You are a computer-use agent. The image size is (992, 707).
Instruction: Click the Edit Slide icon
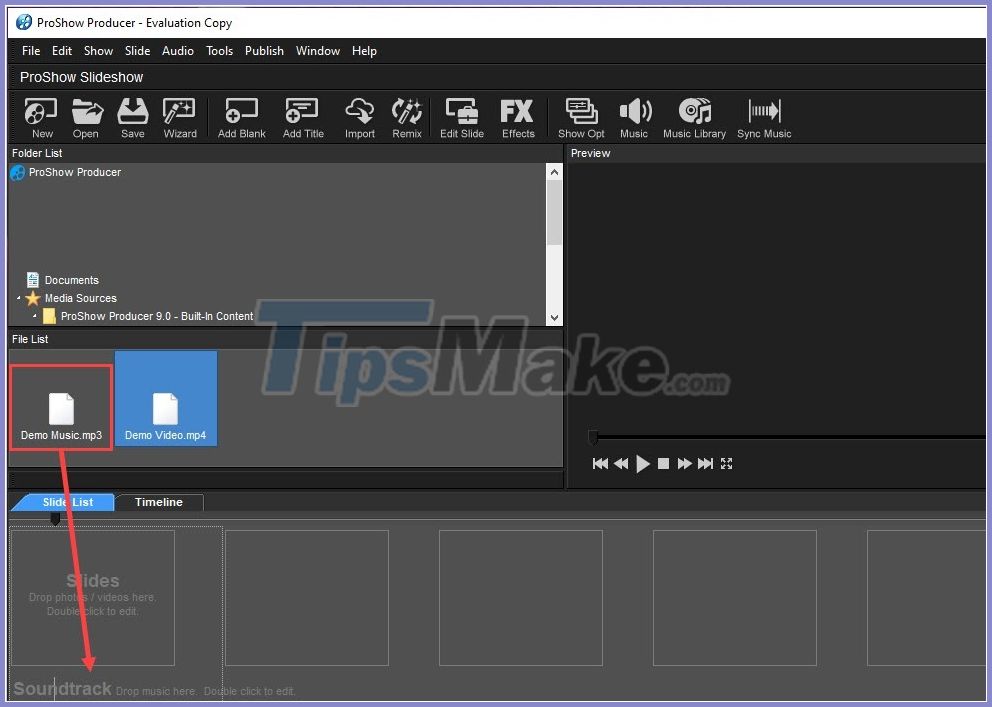coord(461,117)
